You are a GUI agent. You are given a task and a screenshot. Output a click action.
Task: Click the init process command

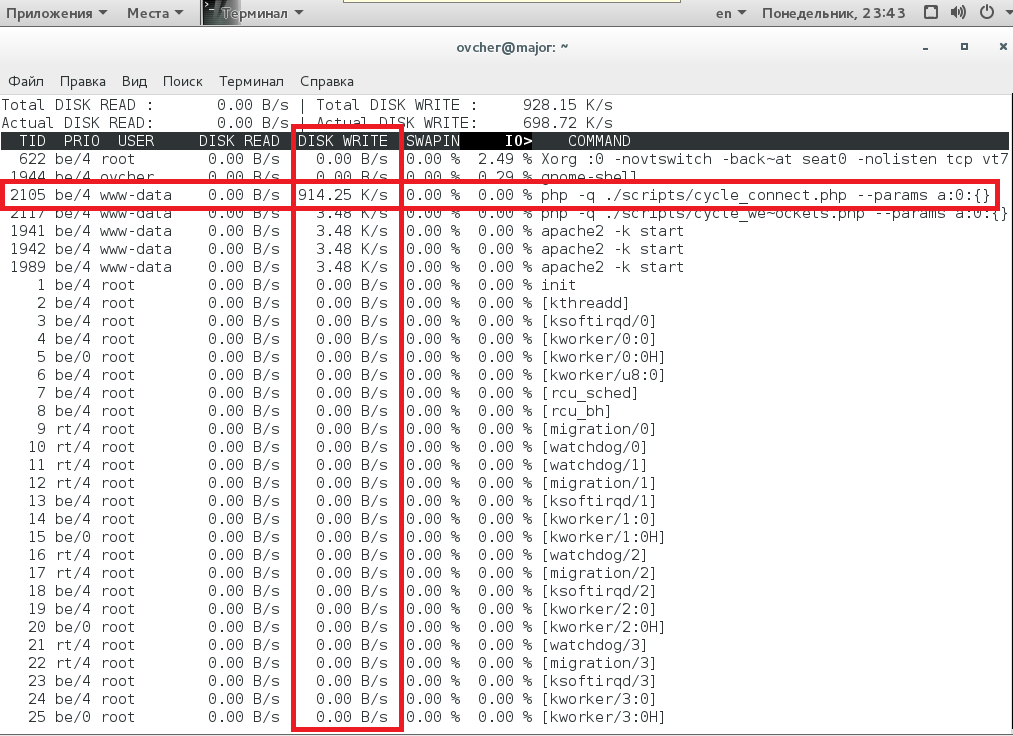pyautogui.click(x=558, y=285)
